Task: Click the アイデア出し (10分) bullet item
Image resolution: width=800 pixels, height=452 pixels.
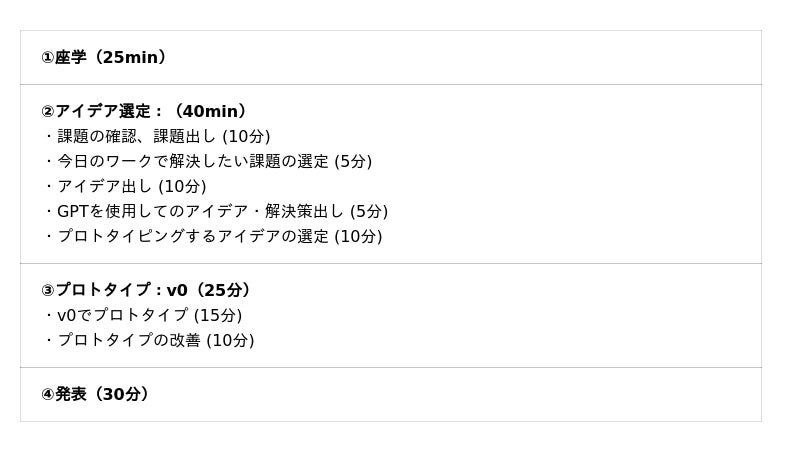Action: click(x=130, y=187)
